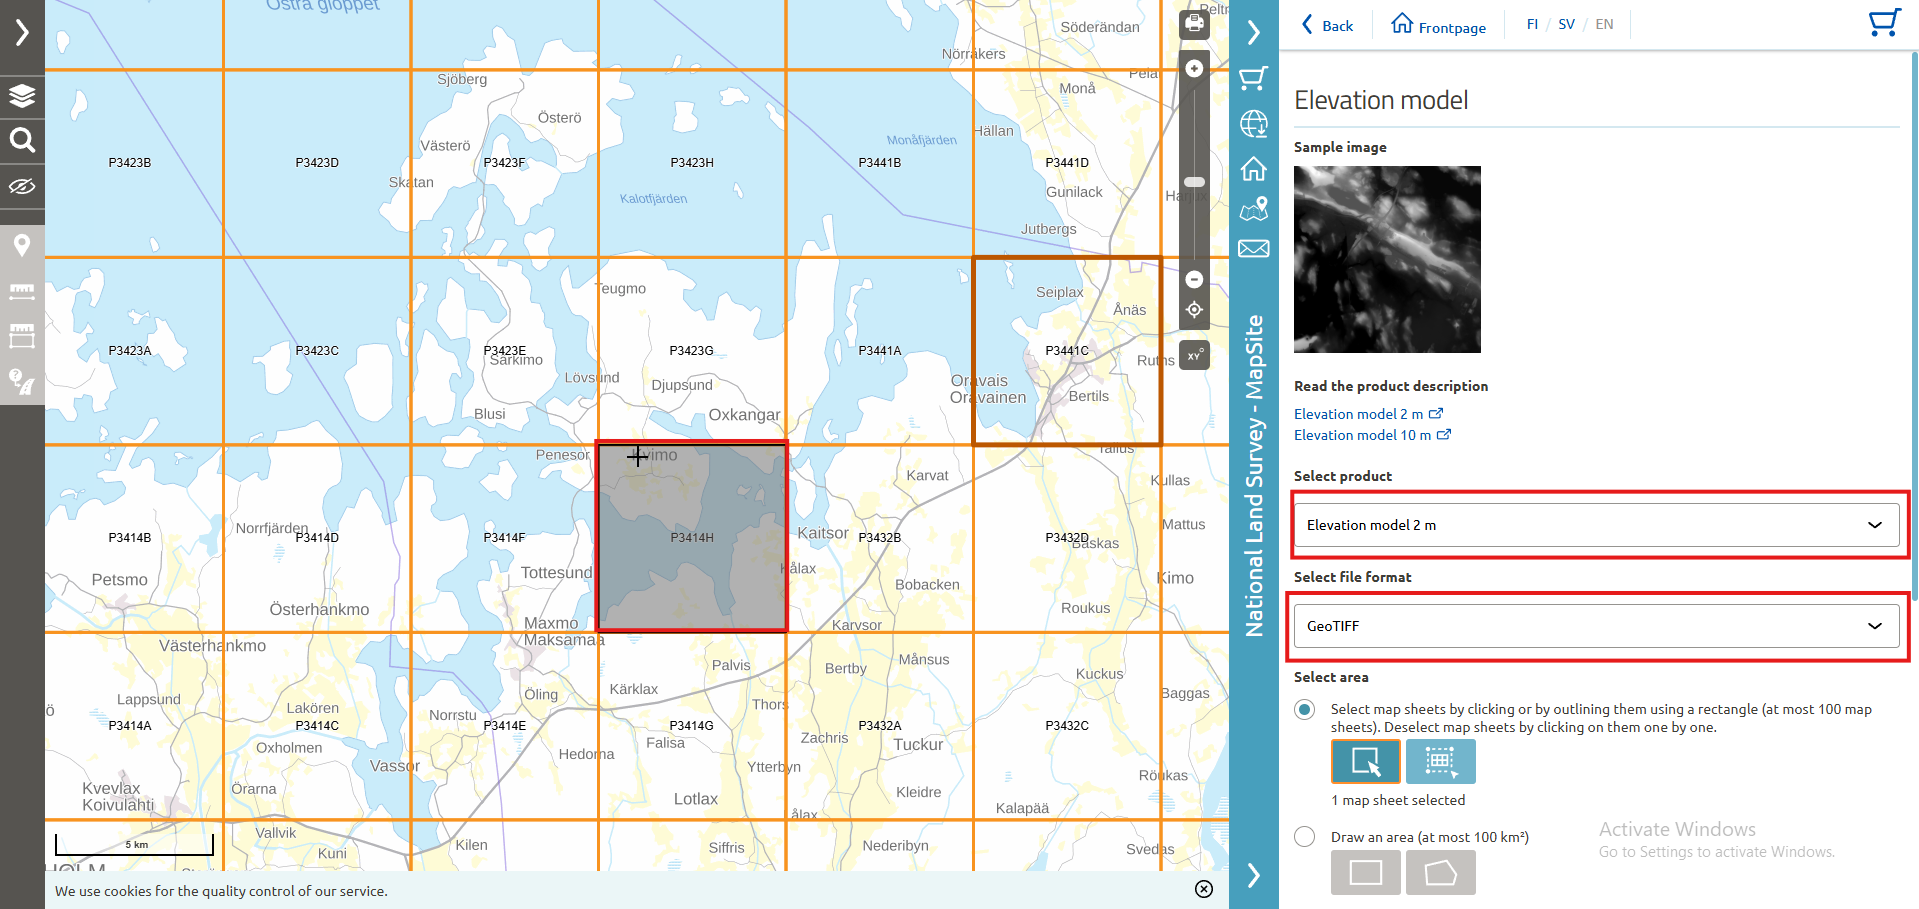The height and width of the screenshot is (909, 1919).
Task: Select the Draw an area radio option
Action: (1305, 837)
